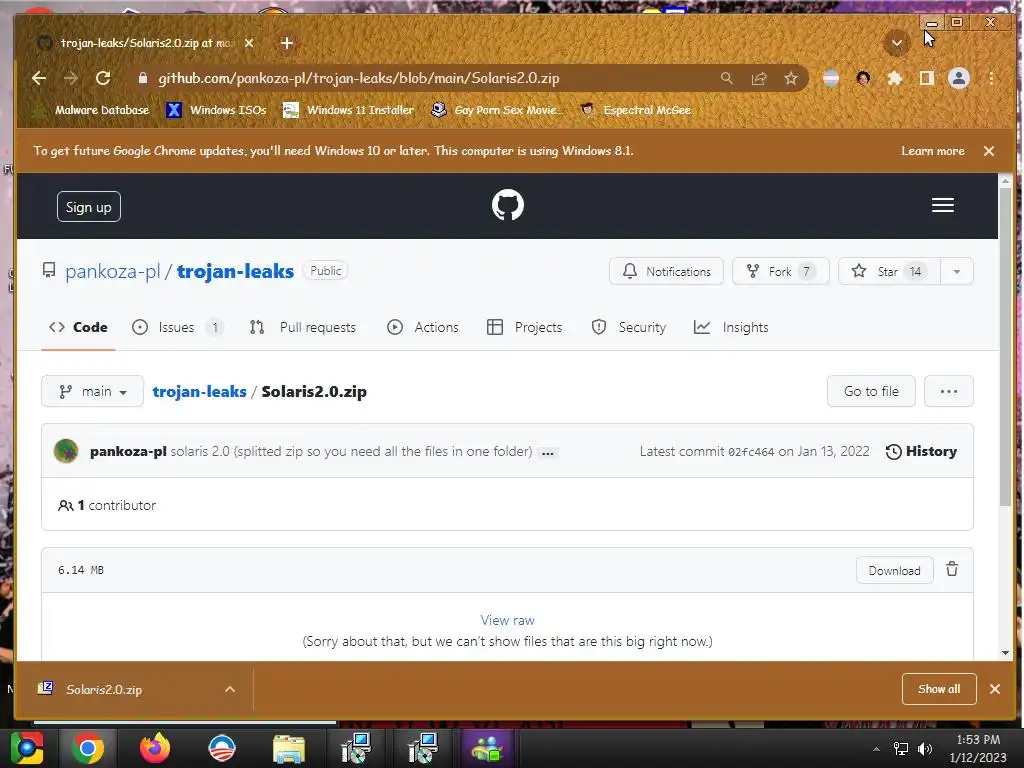Click the Notifications bell button
This screenshot has height=768, width=1024.
tap(666, 271)
